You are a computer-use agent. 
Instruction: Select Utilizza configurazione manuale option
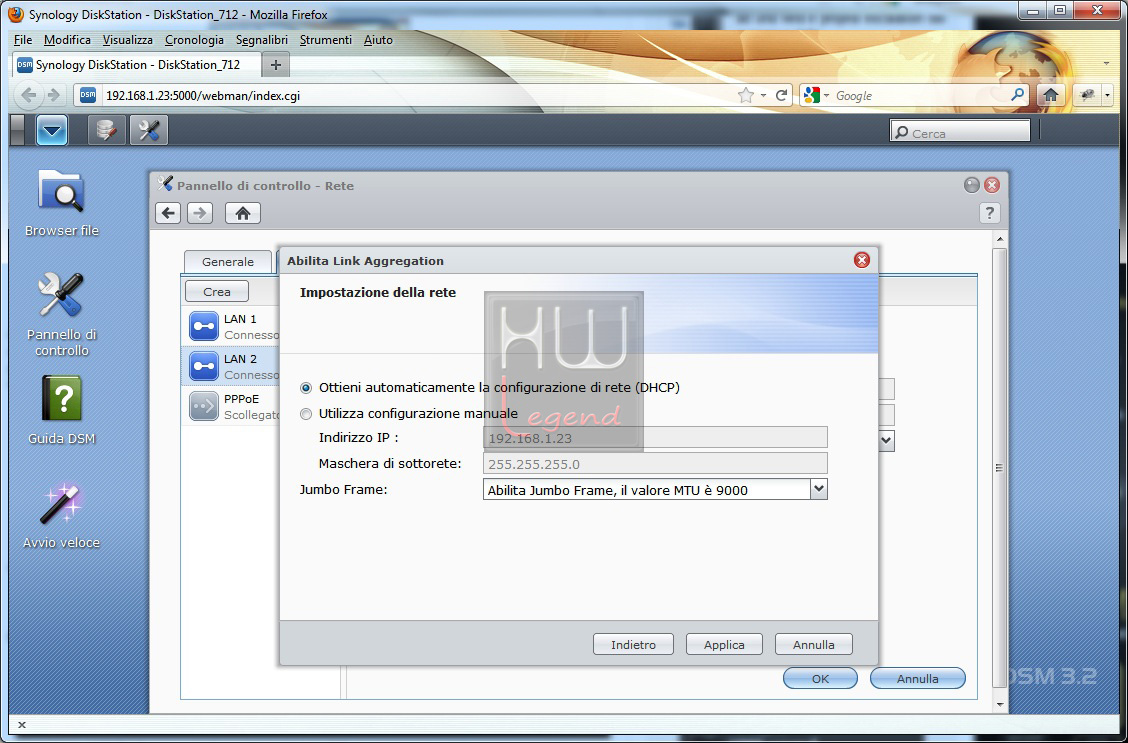point(306,414)
